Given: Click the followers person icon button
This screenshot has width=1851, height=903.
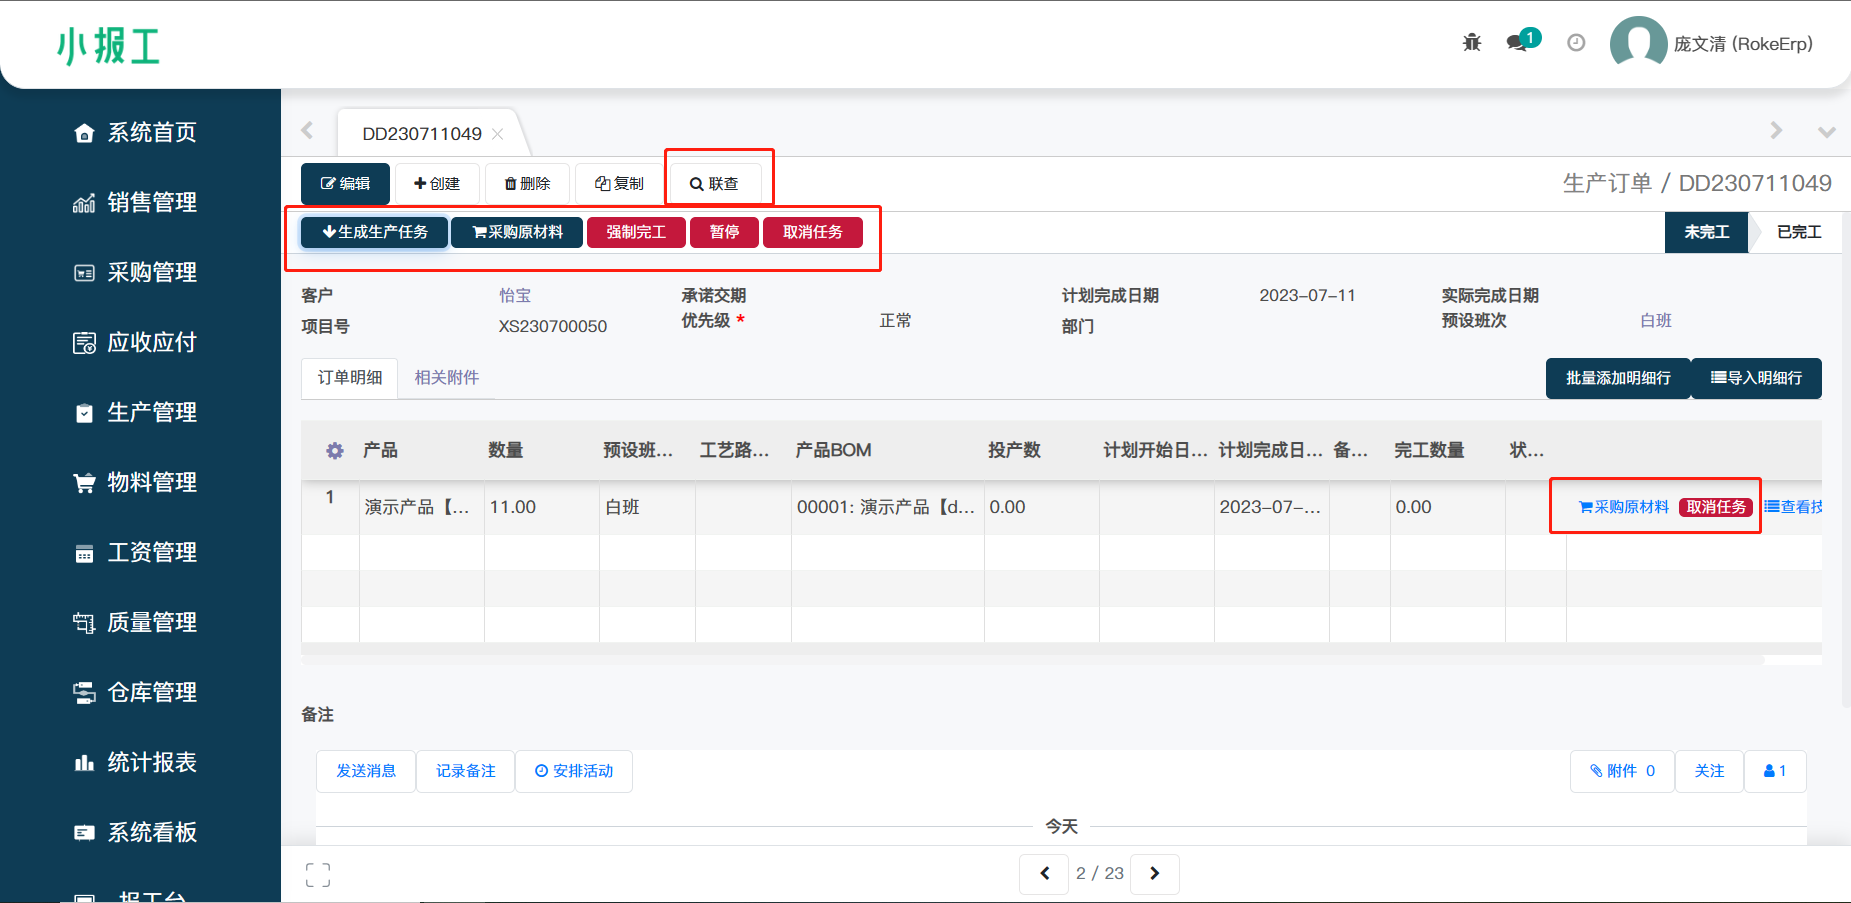Looking at the screenshot, I should [x=1774, y=771].
